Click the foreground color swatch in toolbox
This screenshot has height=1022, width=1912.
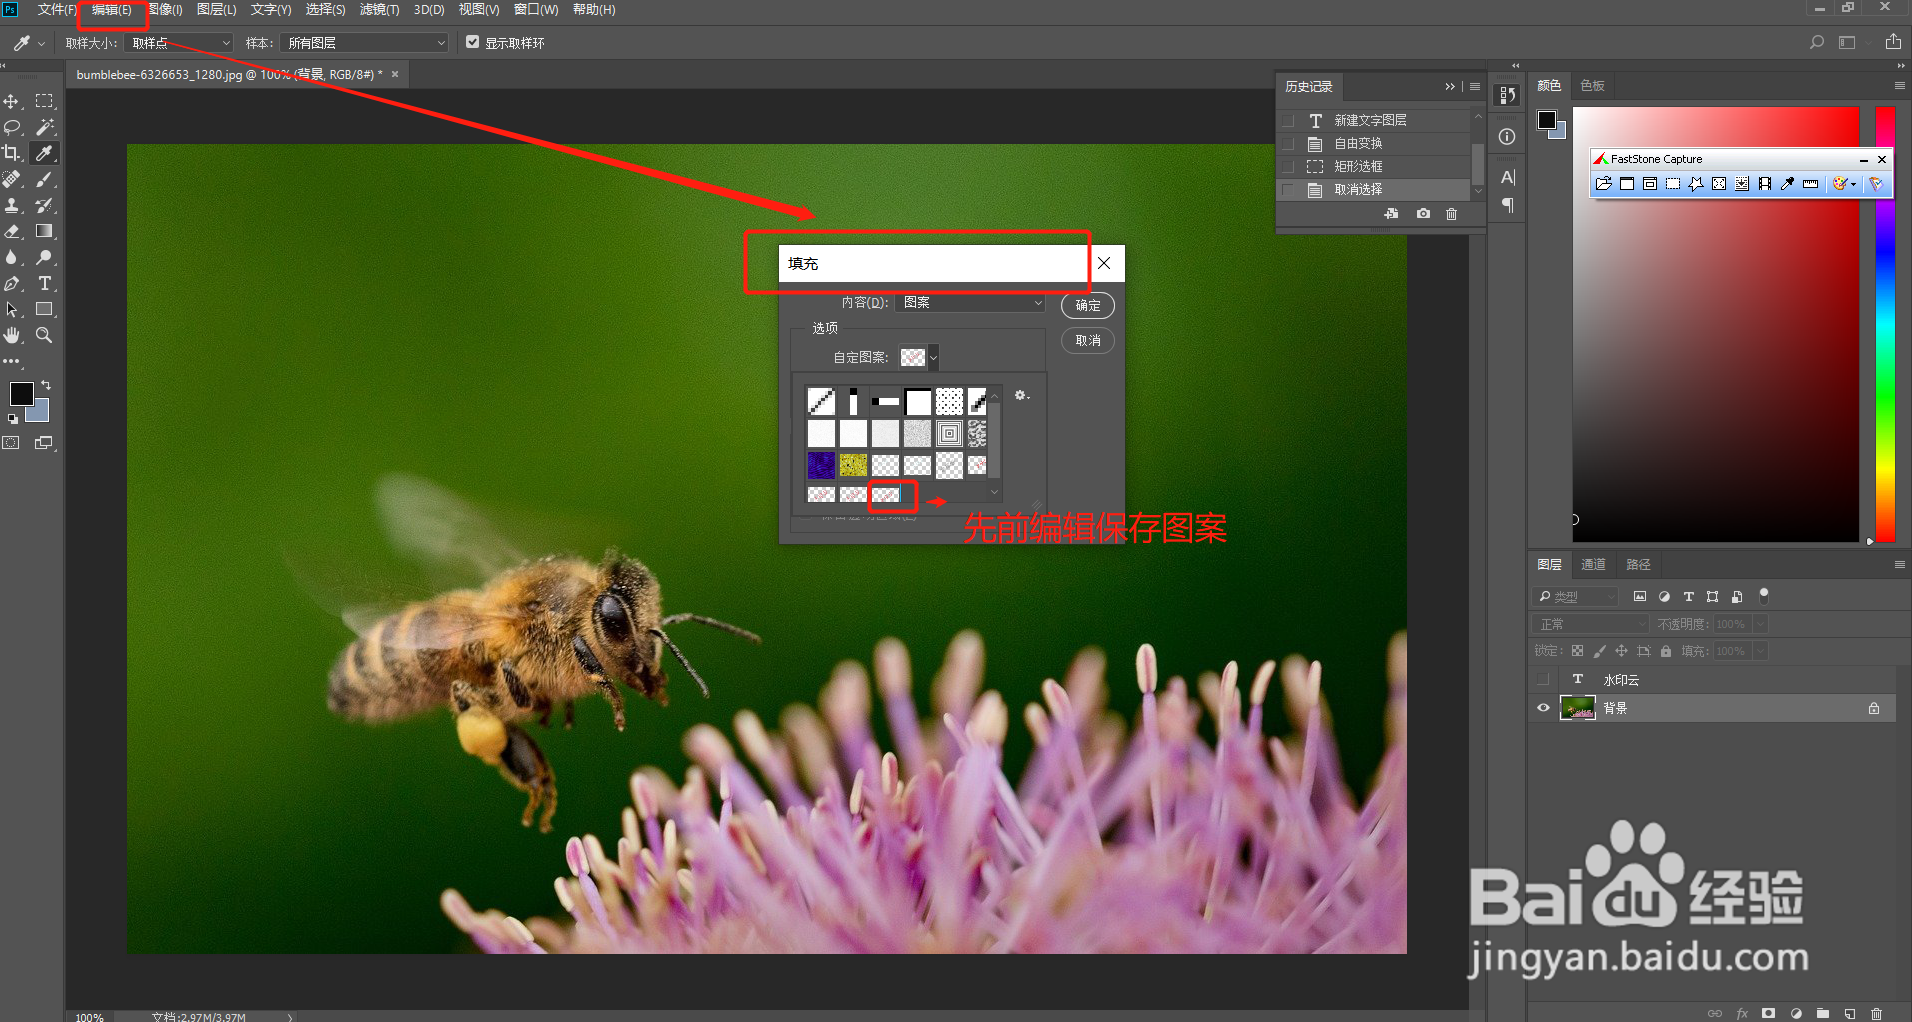(x=21, y=394)
